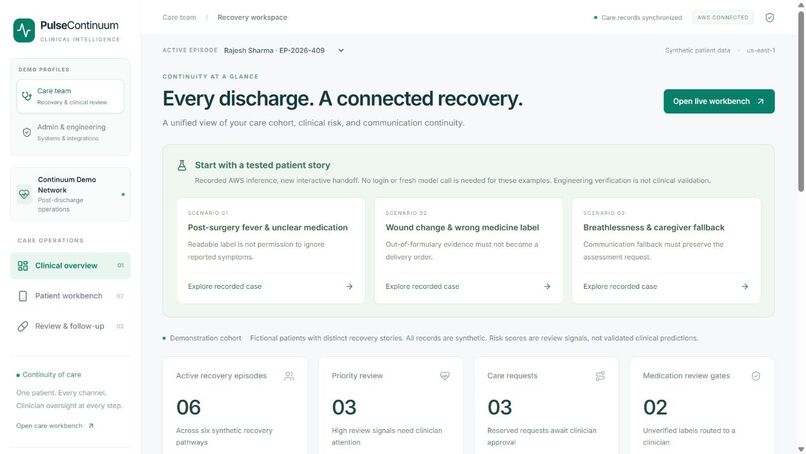Click the Medication review gates value 02
Image resolution: width=806 pixels, height=454 pixels.
pos(655,407)
